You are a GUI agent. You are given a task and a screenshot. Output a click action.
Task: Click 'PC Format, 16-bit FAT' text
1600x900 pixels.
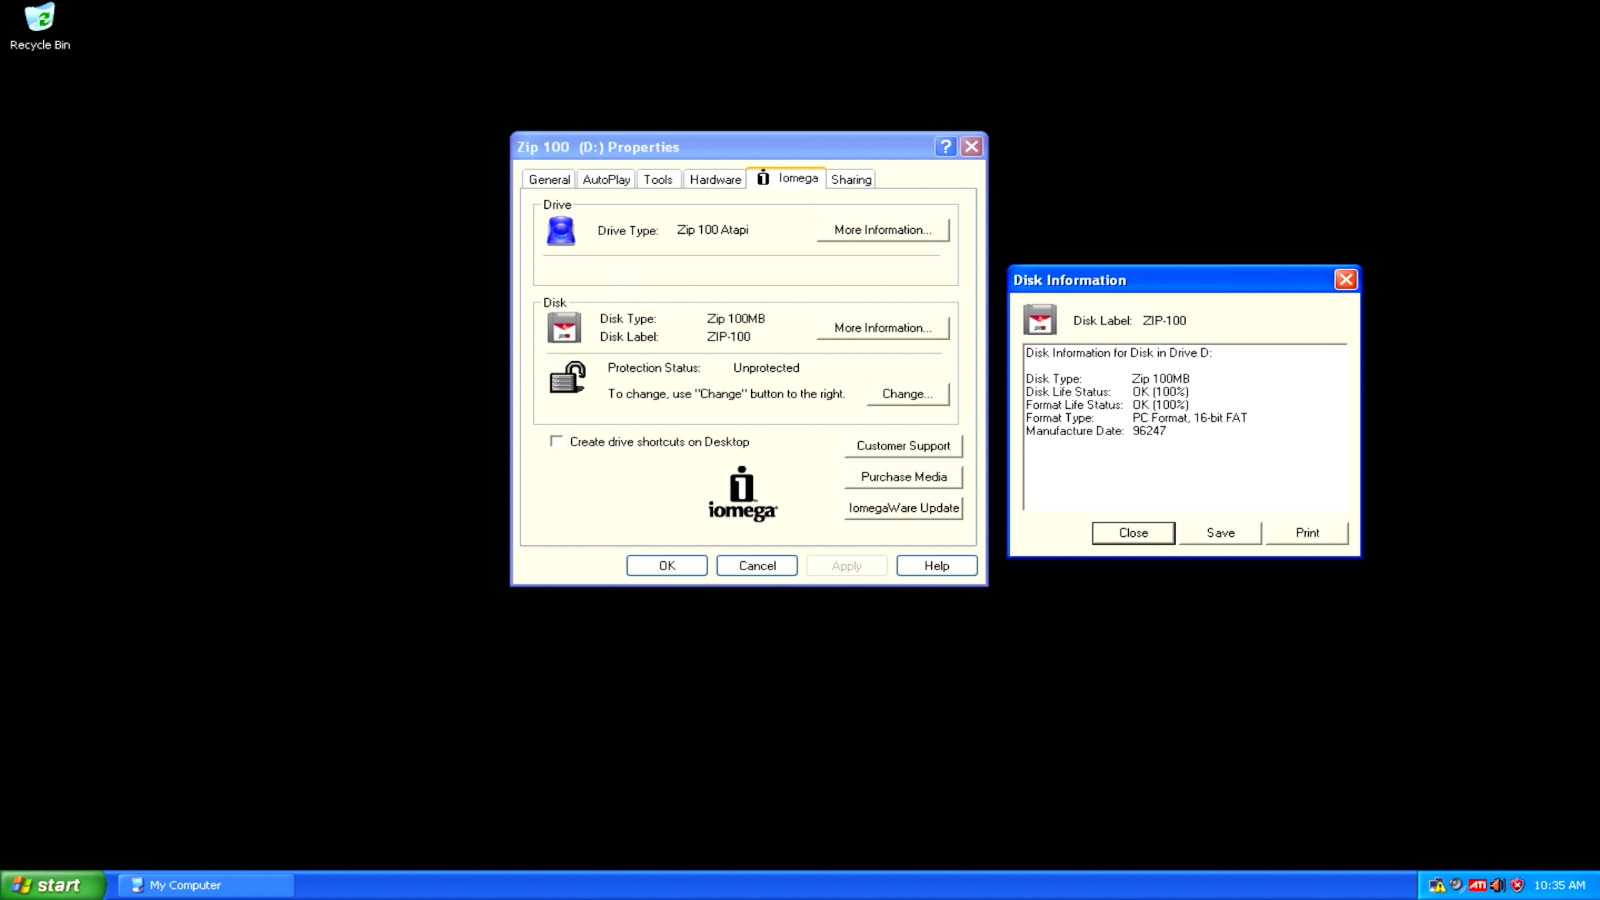point(1190,418)
